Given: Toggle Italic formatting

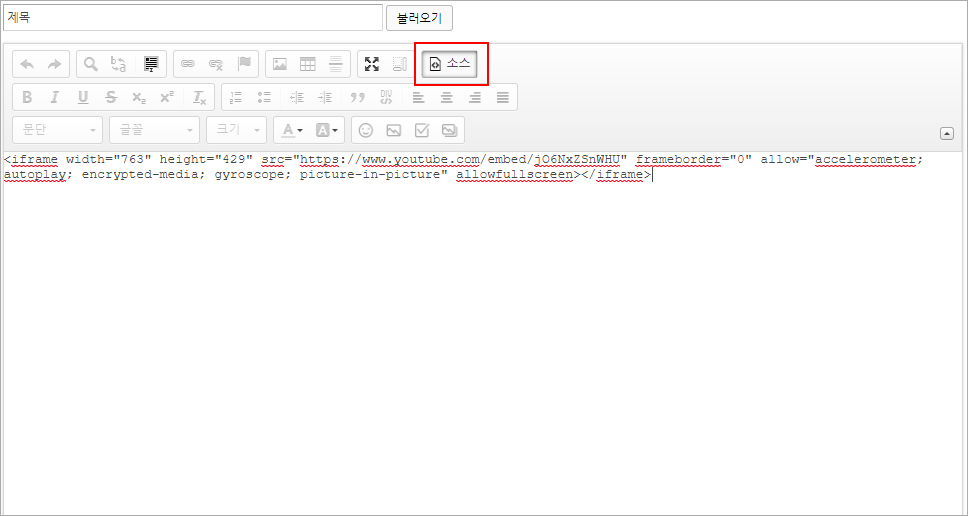Looking at the screenshot, I should click(x=54, y=97).
